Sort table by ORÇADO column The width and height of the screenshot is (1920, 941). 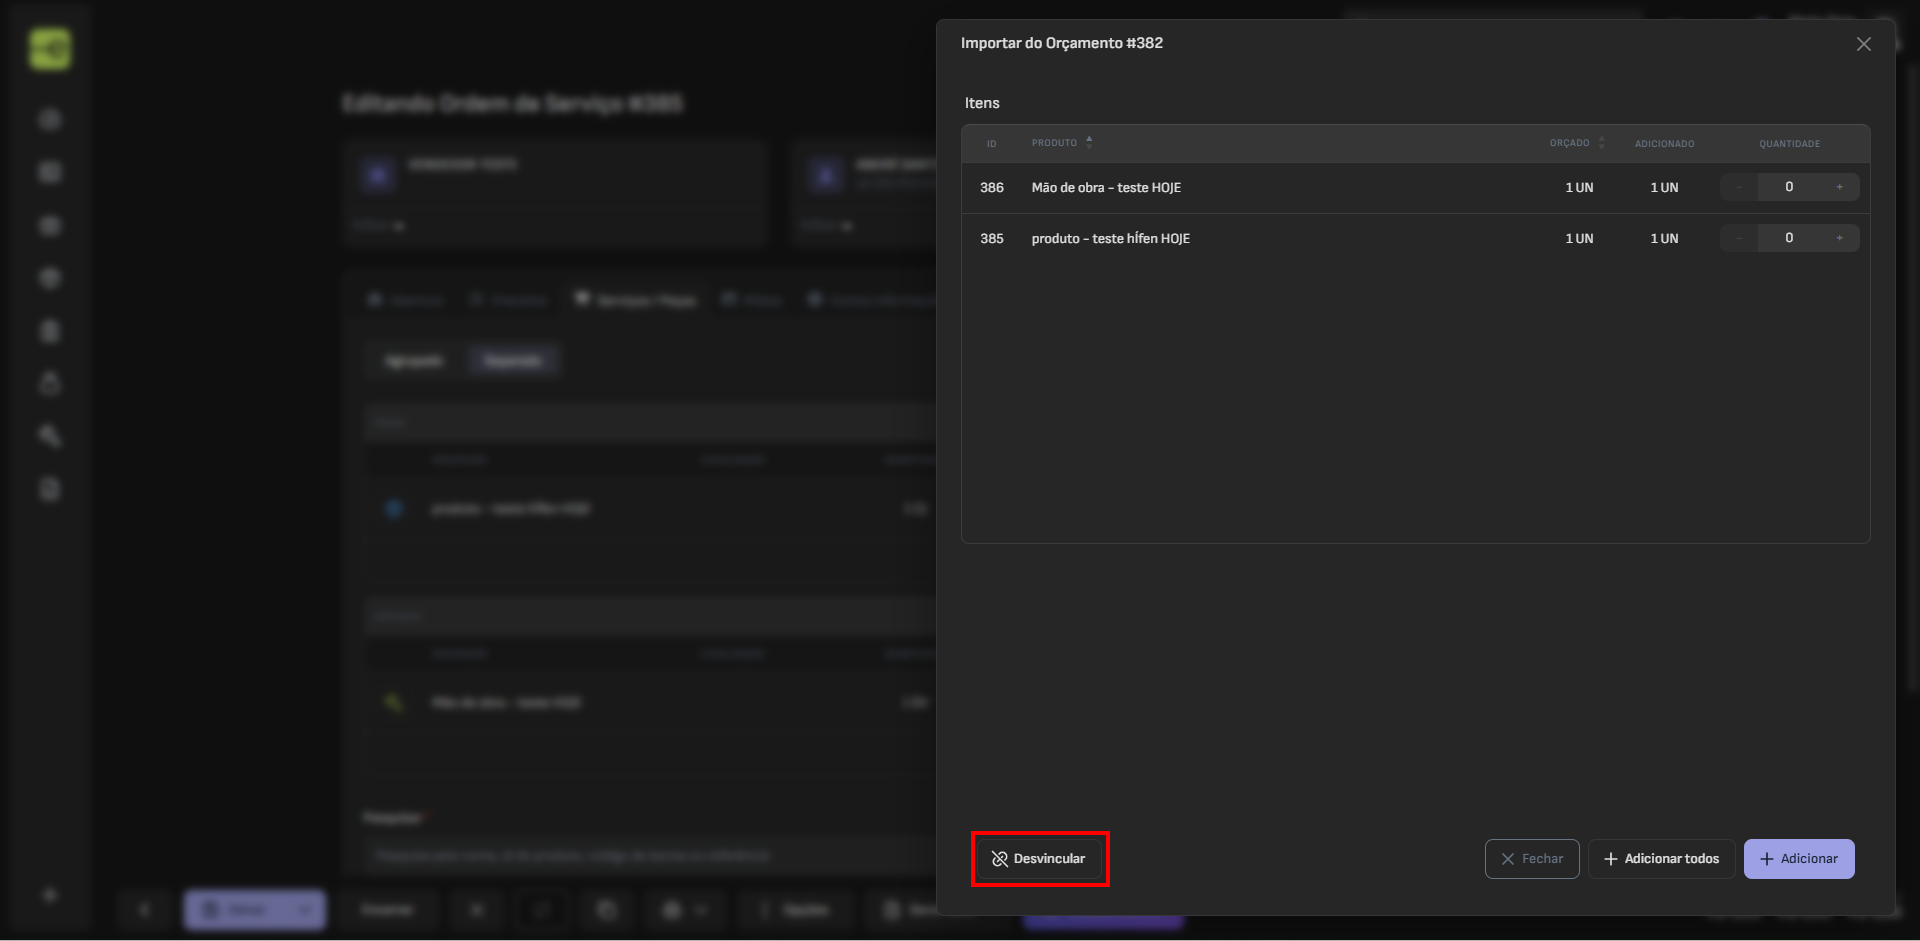pos(1577,143)
